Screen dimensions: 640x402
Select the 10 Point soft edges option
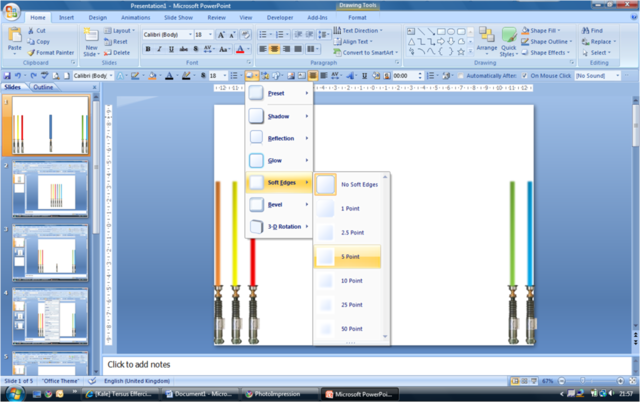pos(351,281)
